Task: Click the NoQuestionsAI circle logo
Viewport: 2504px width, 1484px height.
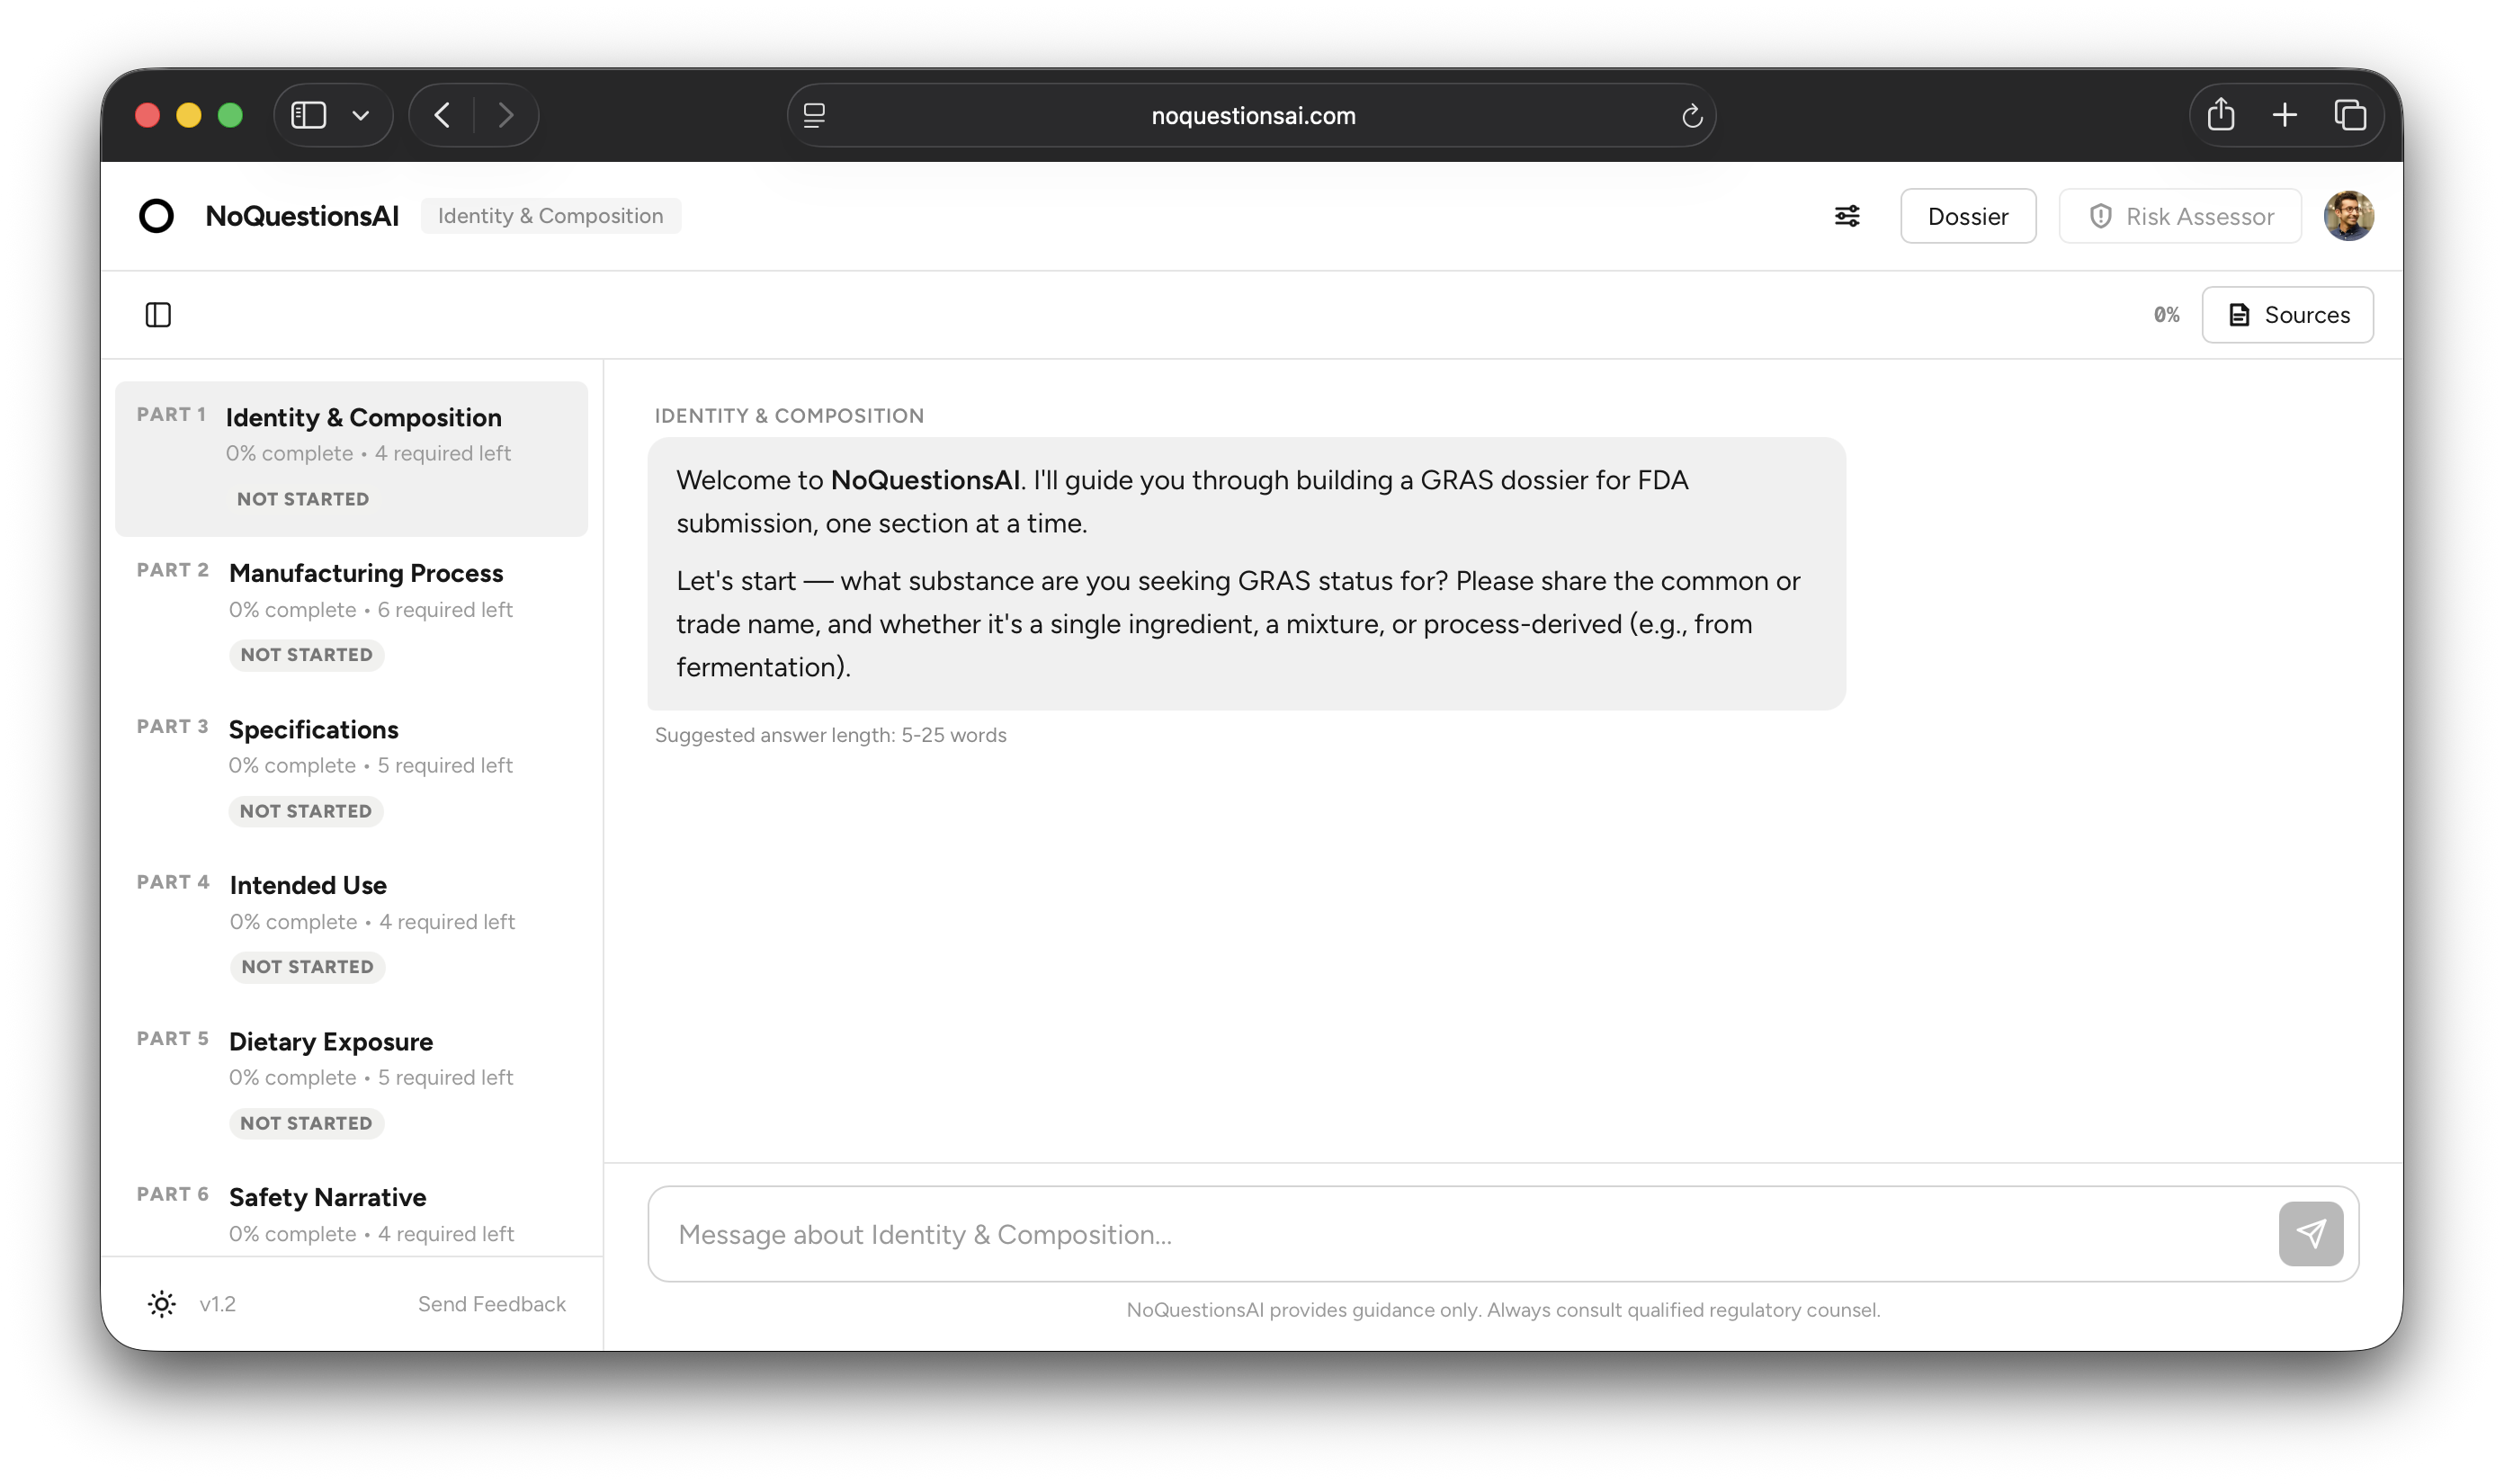Action: [156, 216]
